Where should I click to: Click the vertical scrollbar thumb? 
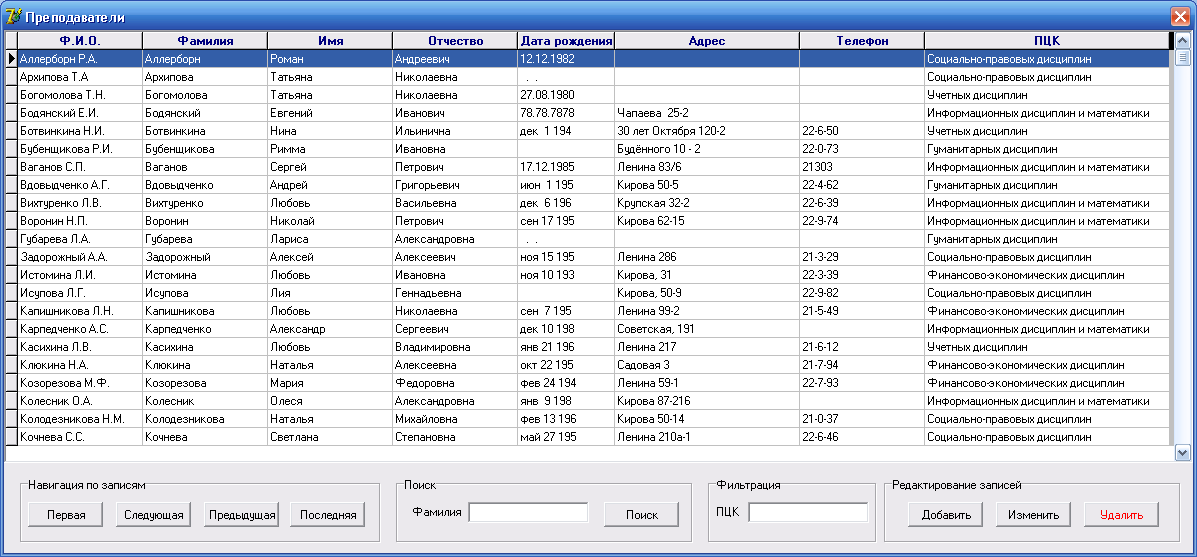tap(1182, 58)
